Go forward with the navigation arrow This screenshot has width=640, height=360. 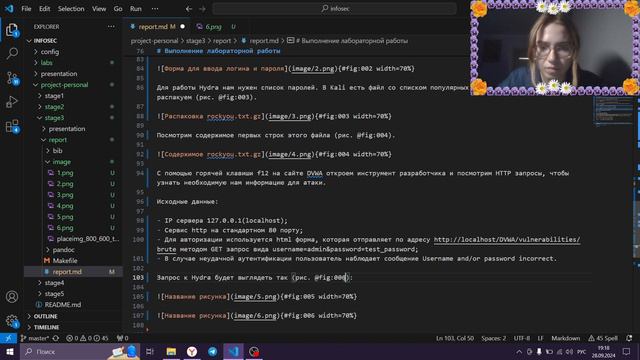coord(202,9)
